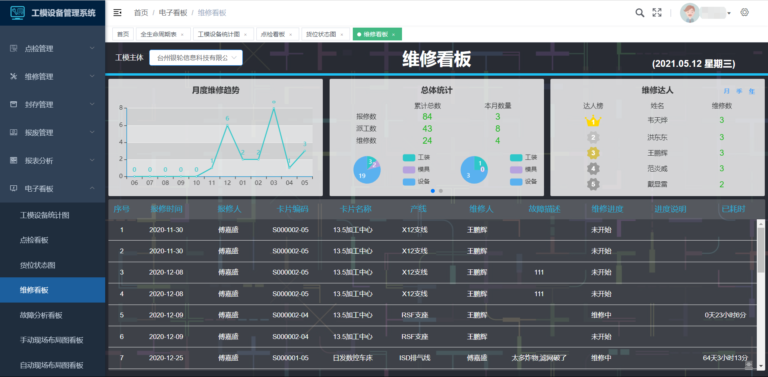Click the rank 5 medal badge
Viewport: 768px width, 377px height.
[x=593, y=185]
